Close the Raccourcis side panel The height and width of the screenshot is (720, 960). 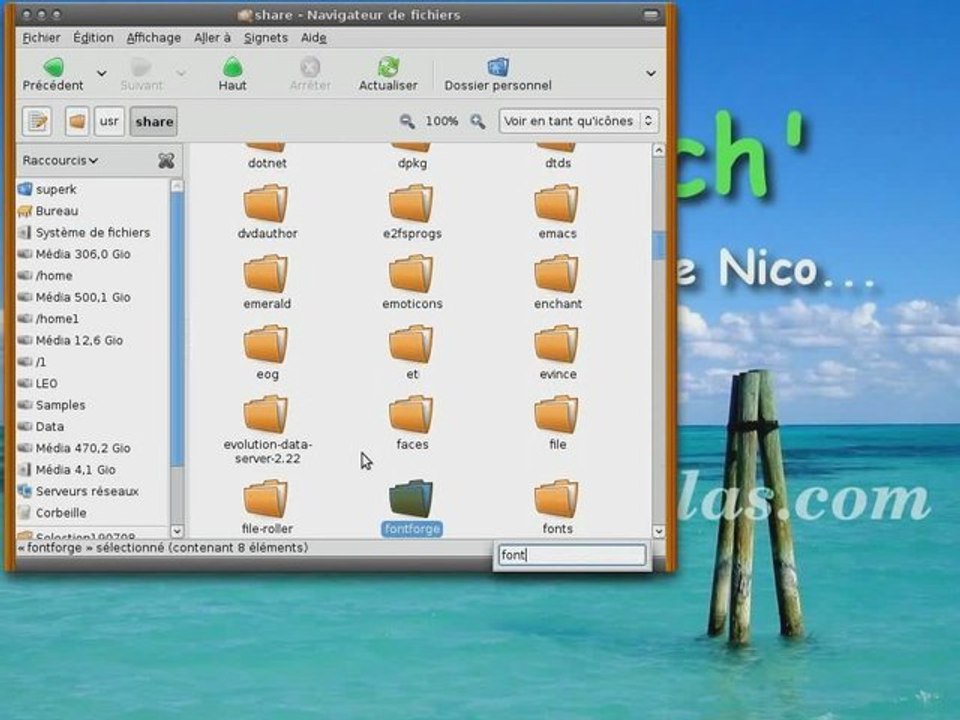(166, 161)
